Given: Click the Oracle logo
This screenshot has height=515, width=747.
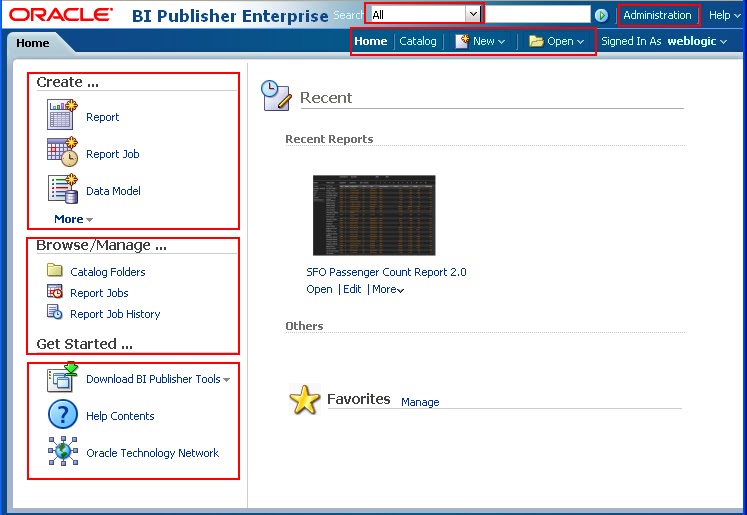Looking at the screenshot, I should (x=61, y=15).
